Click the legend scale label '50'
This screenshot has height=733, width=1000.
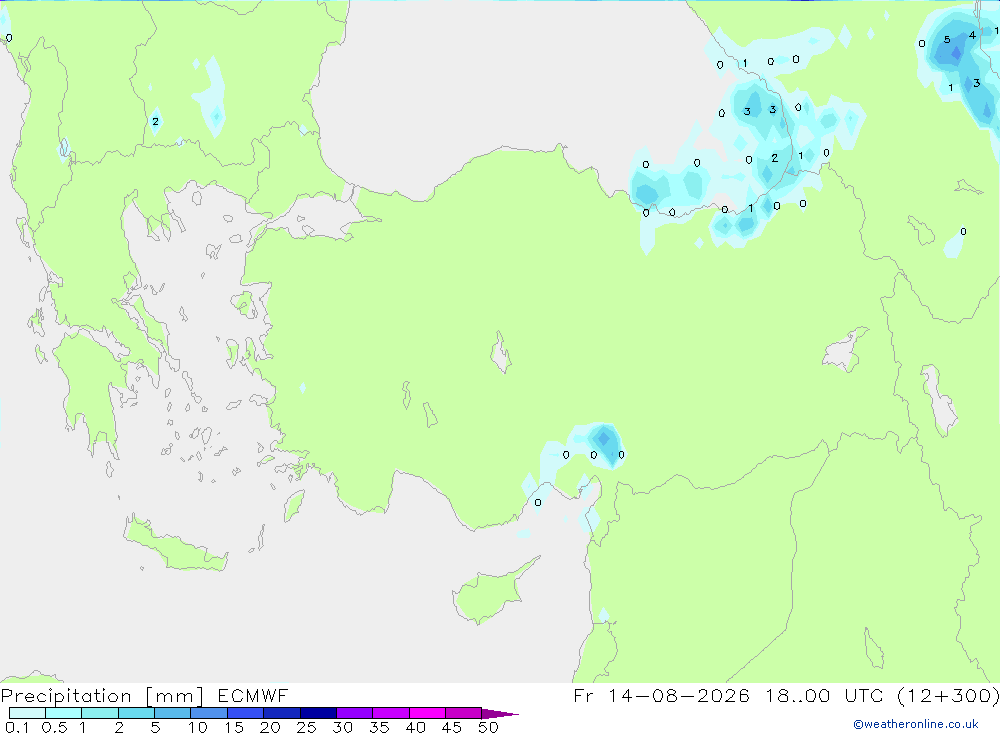pos(489,727)
